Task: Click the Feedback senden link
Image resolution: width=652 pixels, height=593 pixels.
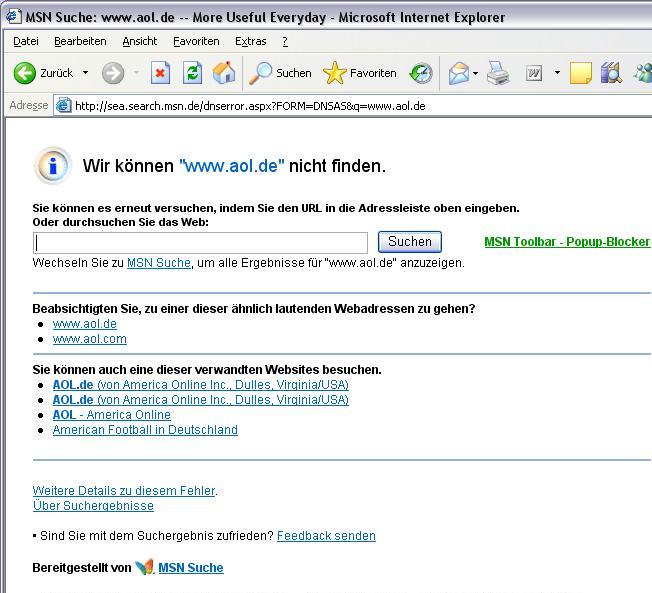Action: (x=326, y=536)
